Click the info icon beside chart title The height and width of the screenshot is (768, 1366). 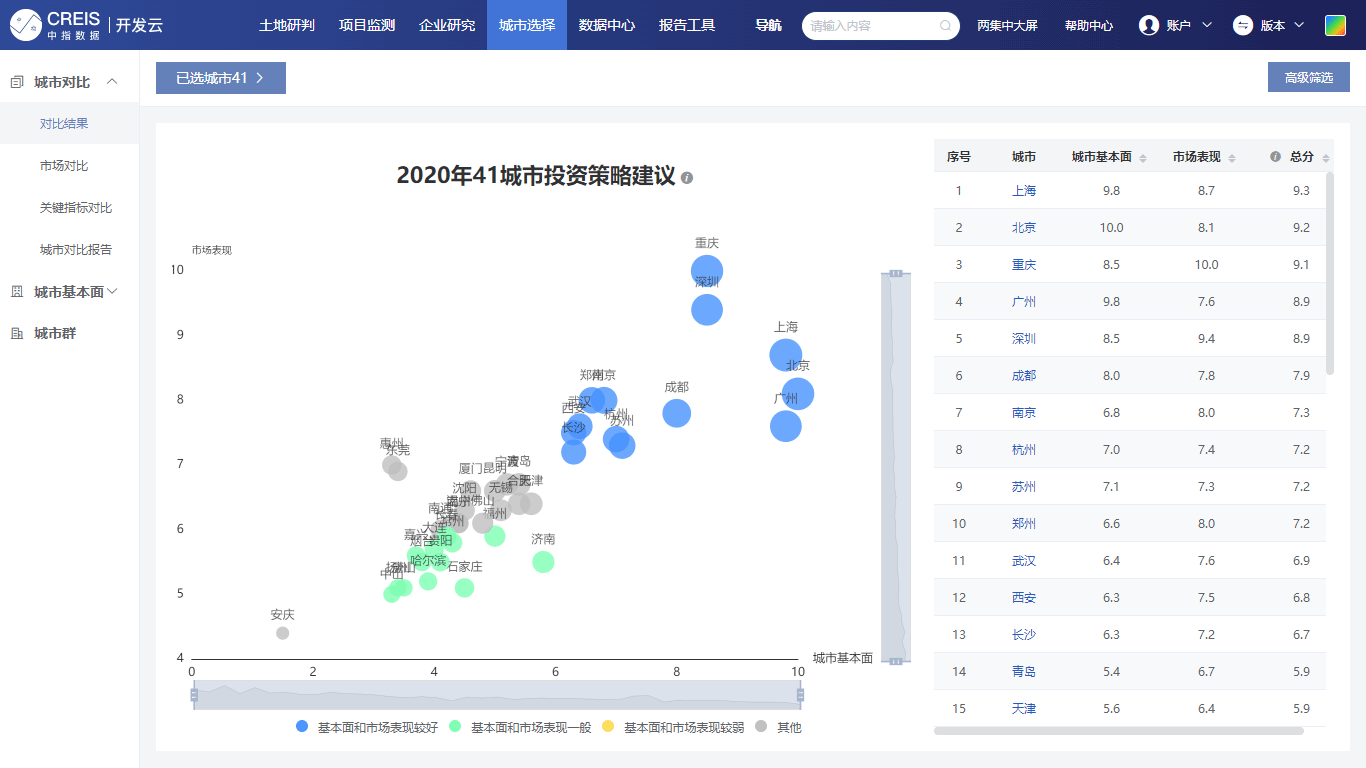[687, 178]
